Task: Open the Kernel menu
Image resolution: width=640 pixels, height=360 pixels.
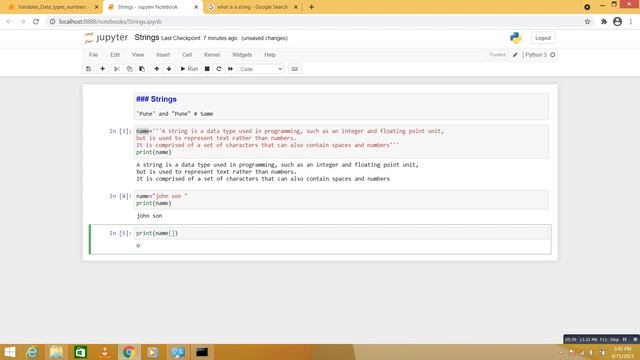Action: click(x=212, y=55)
